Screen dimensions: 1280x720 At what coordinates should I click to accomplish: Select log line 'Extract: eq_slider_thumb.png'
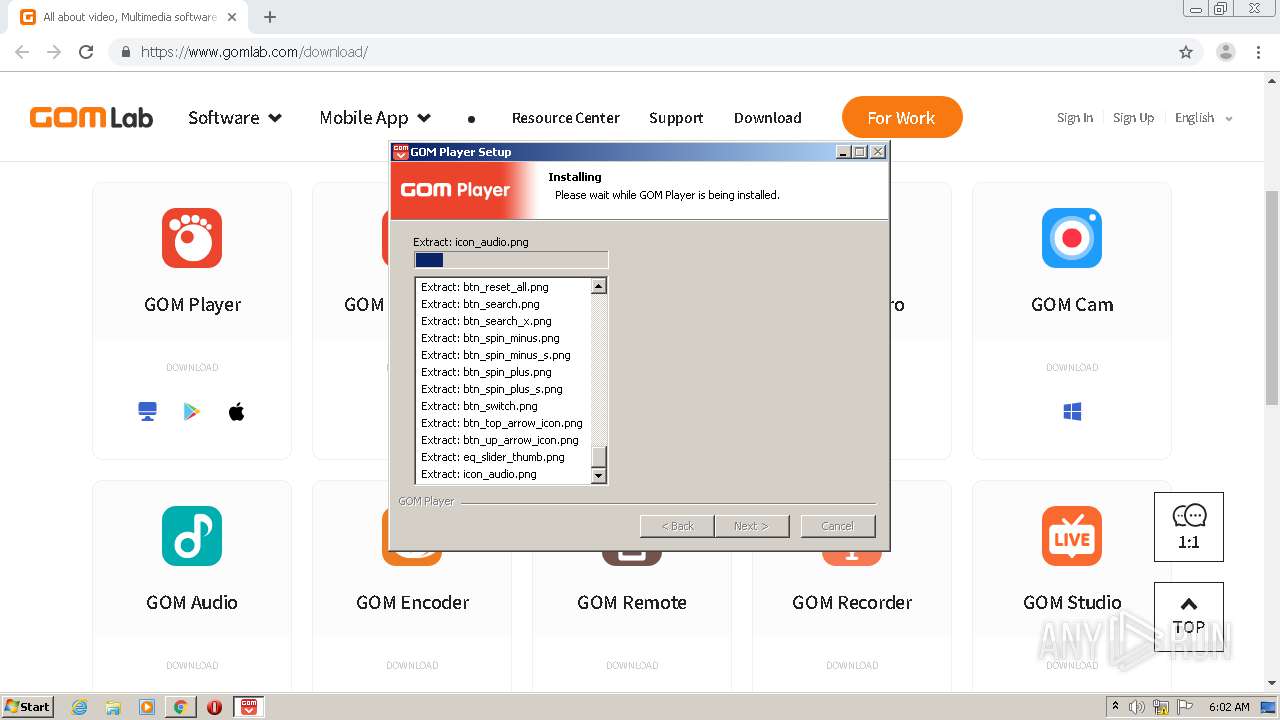pos(493,457)
